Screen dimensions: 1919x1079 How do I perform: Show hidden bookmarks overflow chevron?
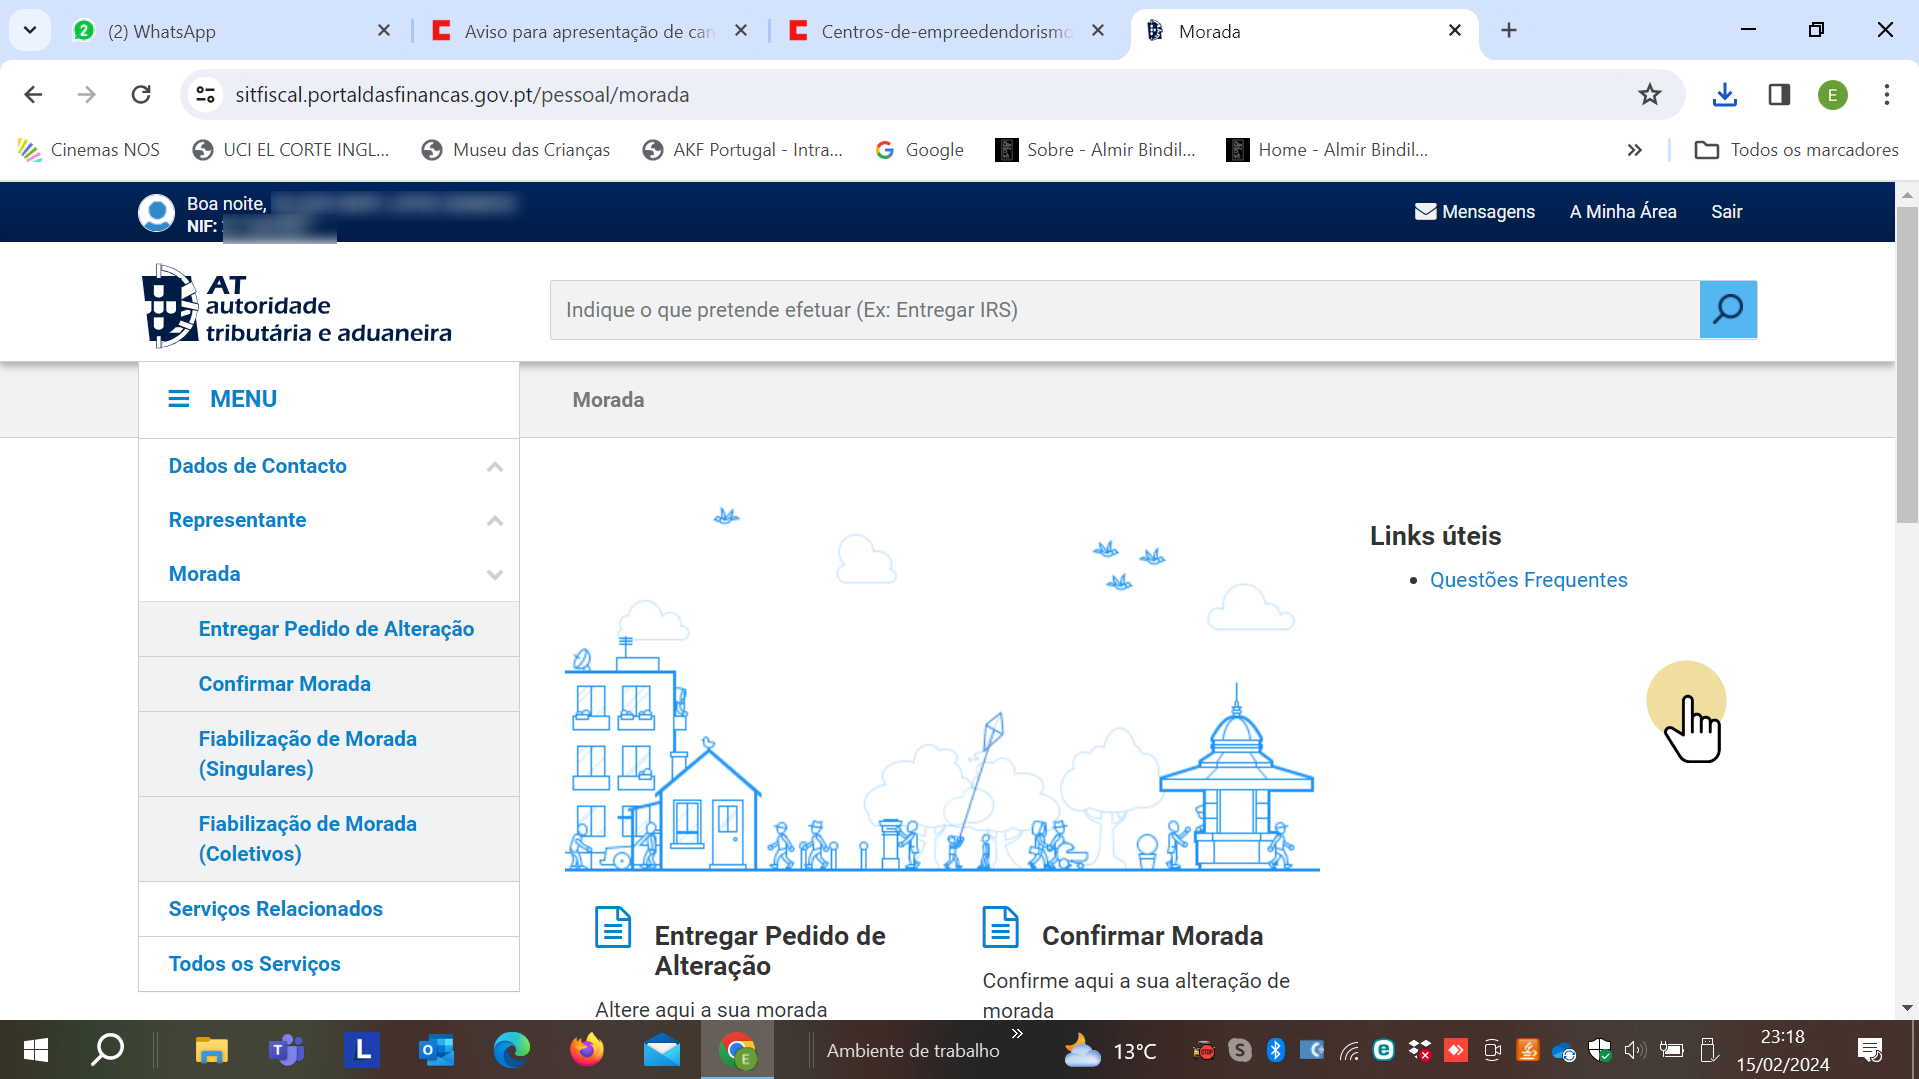(x=1634, y=150)
